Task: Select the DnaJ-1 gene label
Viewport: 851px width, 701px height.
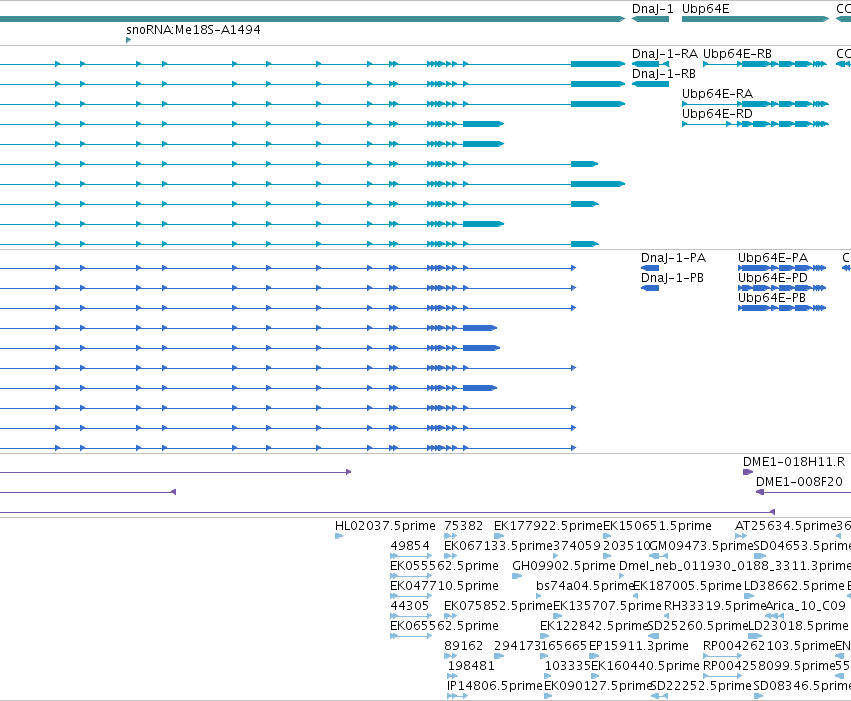Action: pos(652,9)
